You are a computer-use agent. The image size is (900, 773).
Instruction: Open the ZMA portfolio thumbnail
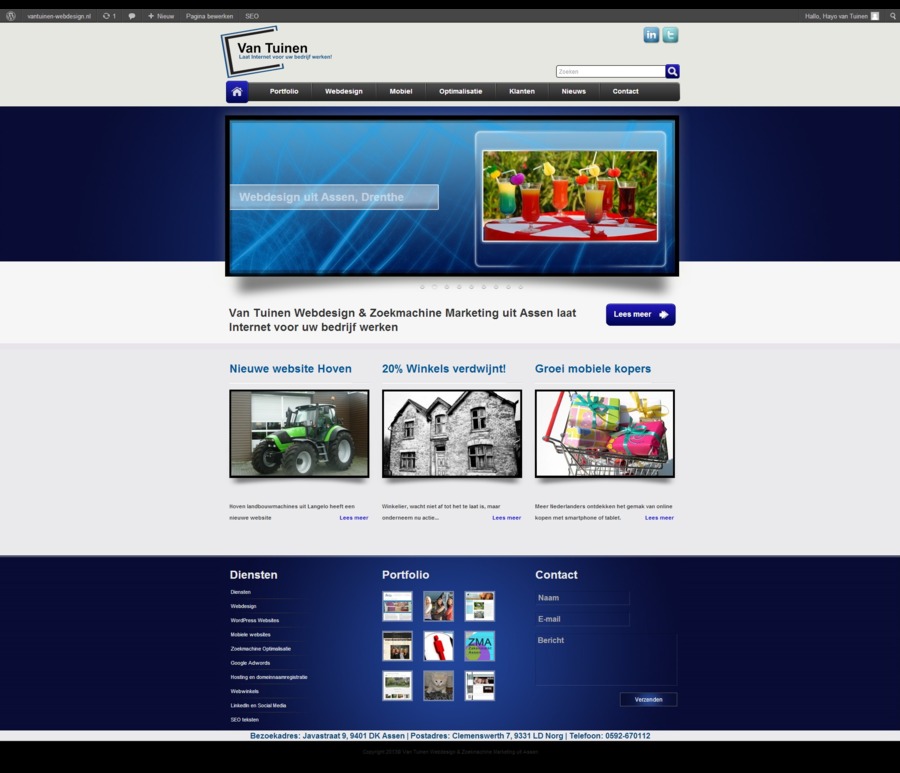point(479,646)
